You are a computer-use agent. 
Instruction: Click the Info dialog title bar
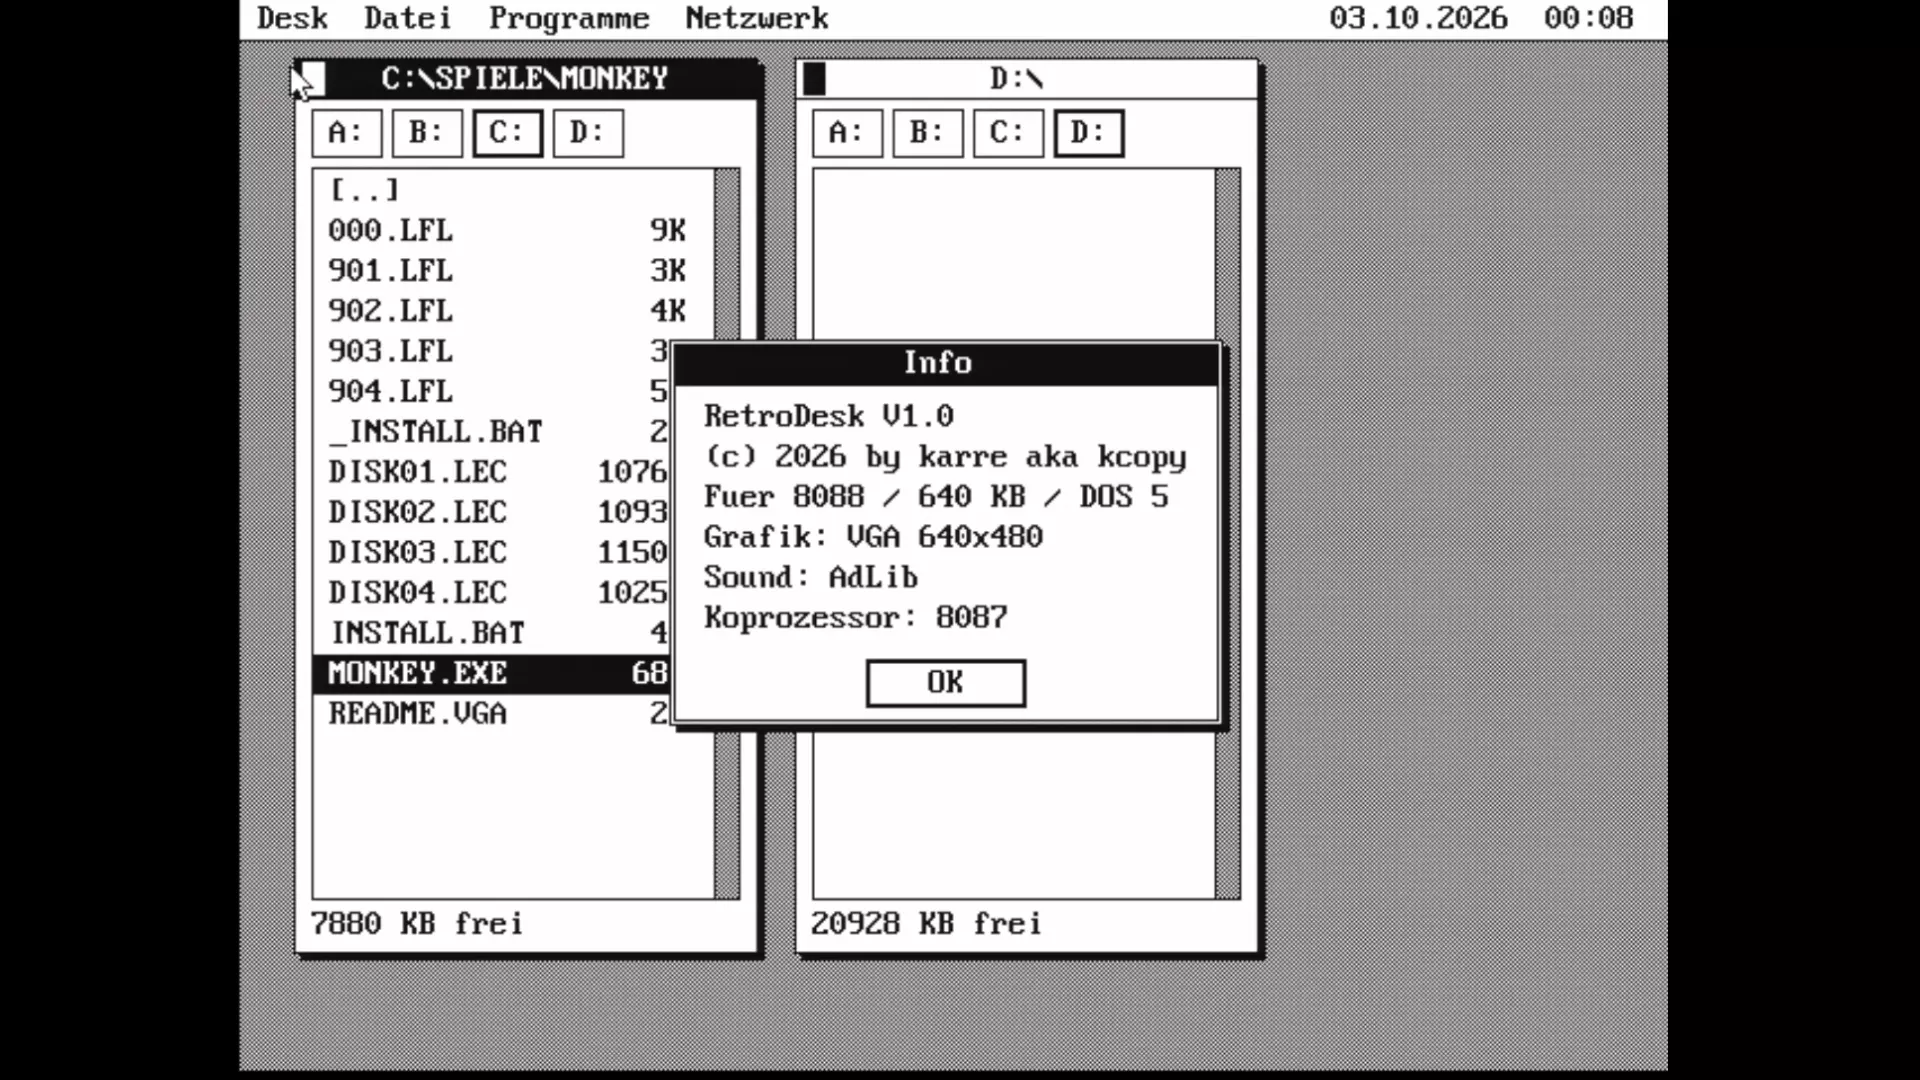pyautogui.click(x=946, y=363)
